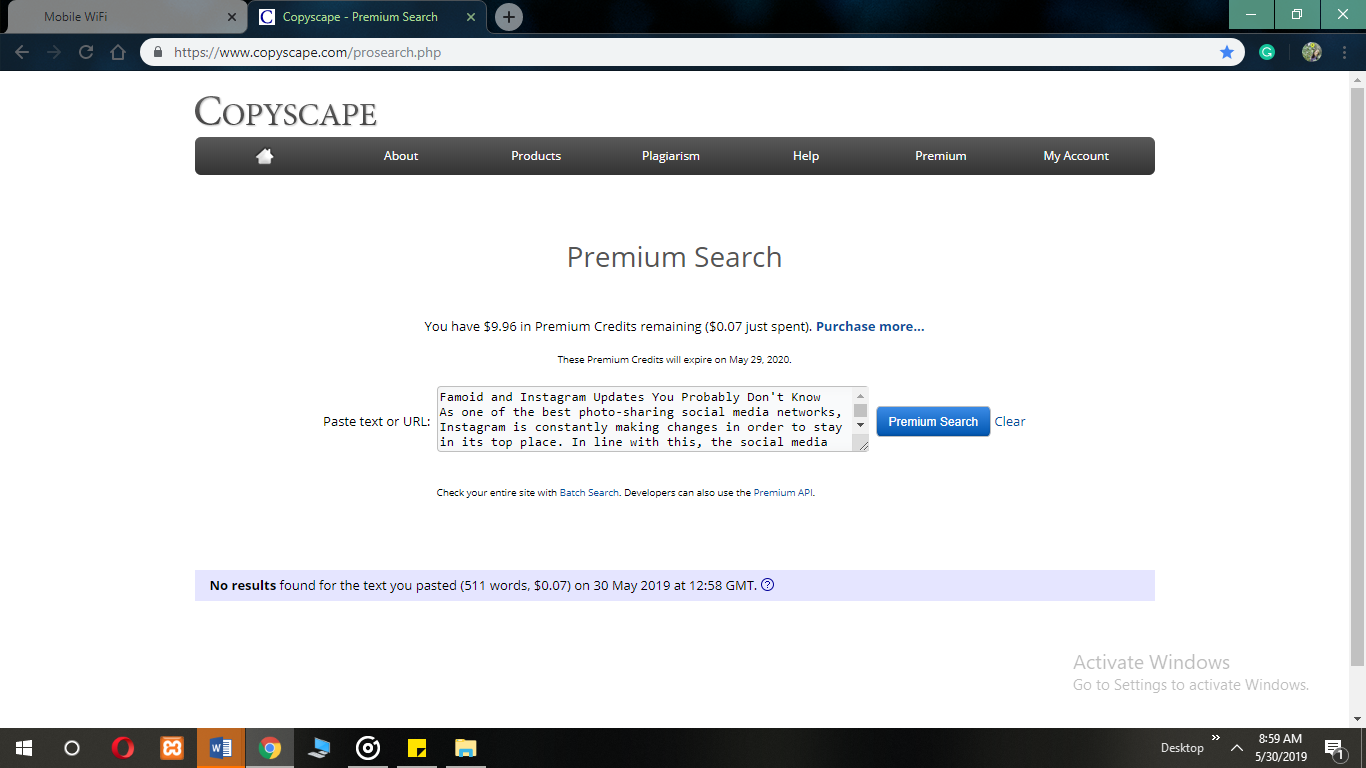Click the Premium Search button
The image size is (1366, 768).
click(x=933, y=421)
